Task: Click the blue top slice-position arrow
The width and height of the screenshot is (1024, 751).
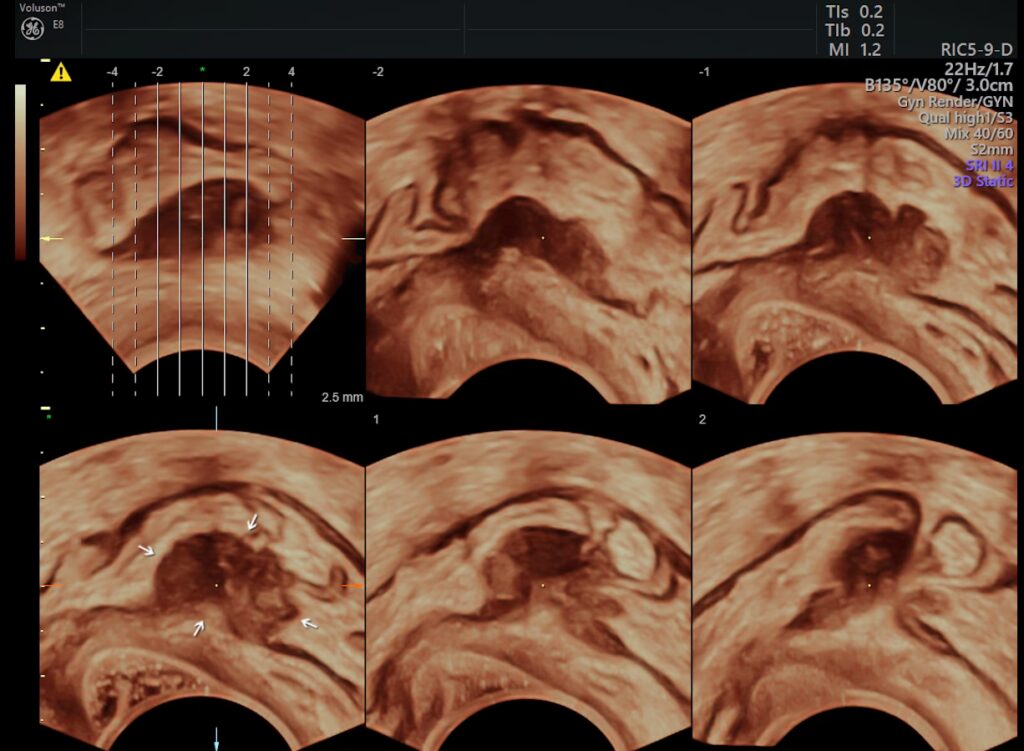Action: (216, 419)
